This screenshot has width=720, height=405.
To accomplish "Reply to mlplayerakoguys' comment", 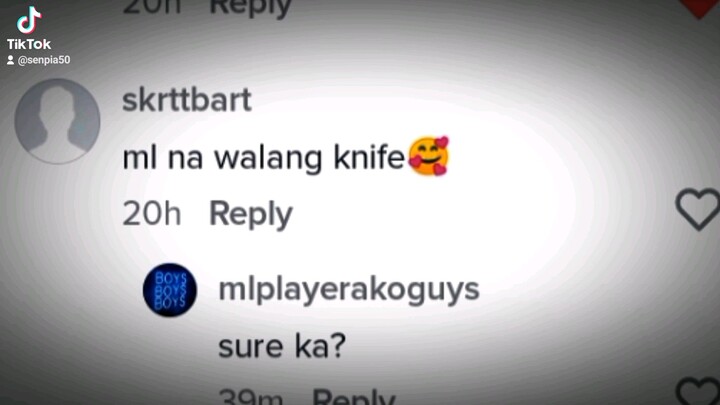I will pyautogui.click(x=354, y=396).
